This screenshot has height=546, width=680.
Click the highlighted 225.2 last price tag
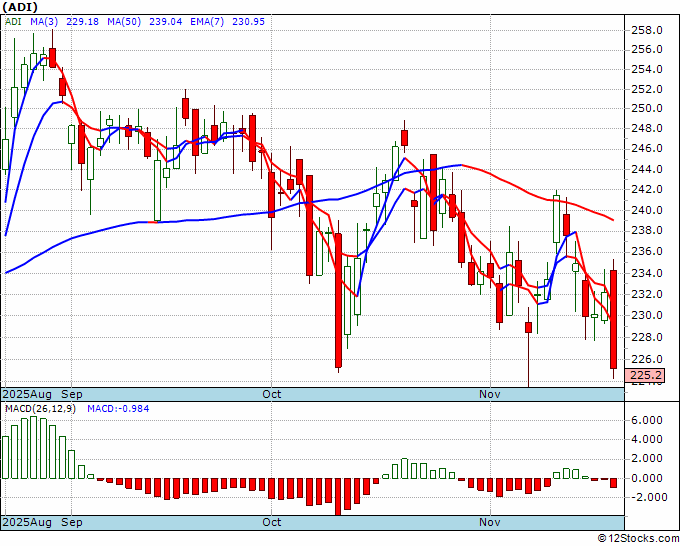[644, 376]
